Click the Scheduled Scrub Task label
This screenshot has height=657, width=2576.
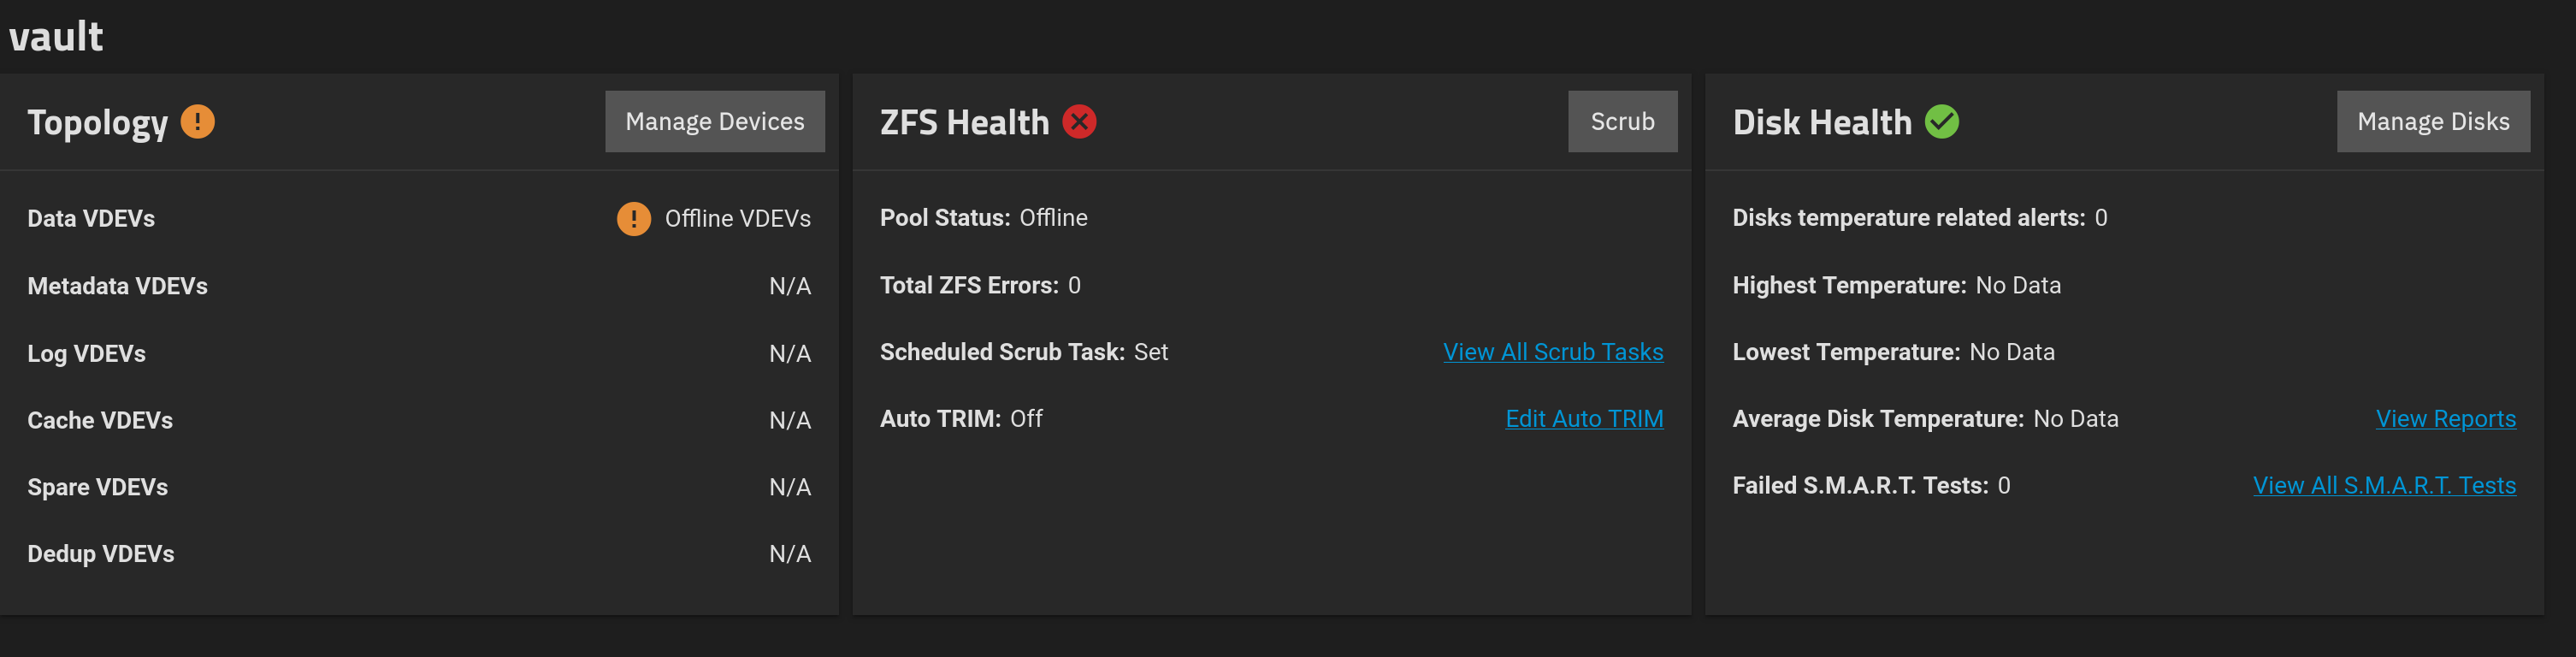pos(1002,352)
